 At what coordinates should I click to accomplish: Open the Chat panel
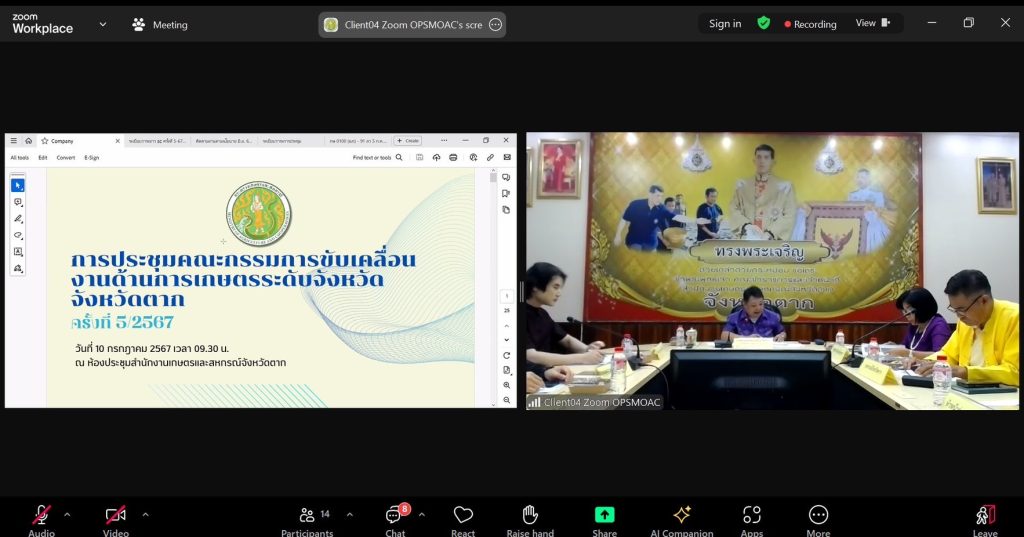(395, 520)
